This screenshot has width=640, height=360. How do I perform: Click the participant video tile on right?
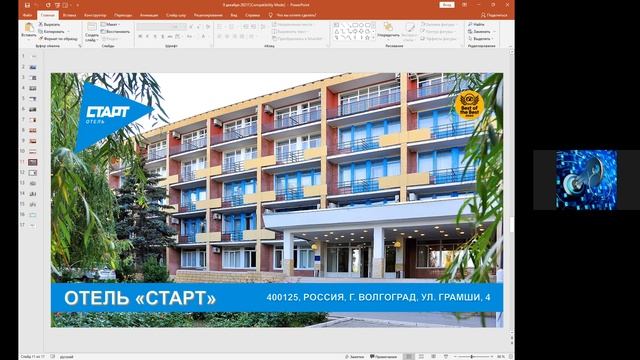[x=586, y=180]
